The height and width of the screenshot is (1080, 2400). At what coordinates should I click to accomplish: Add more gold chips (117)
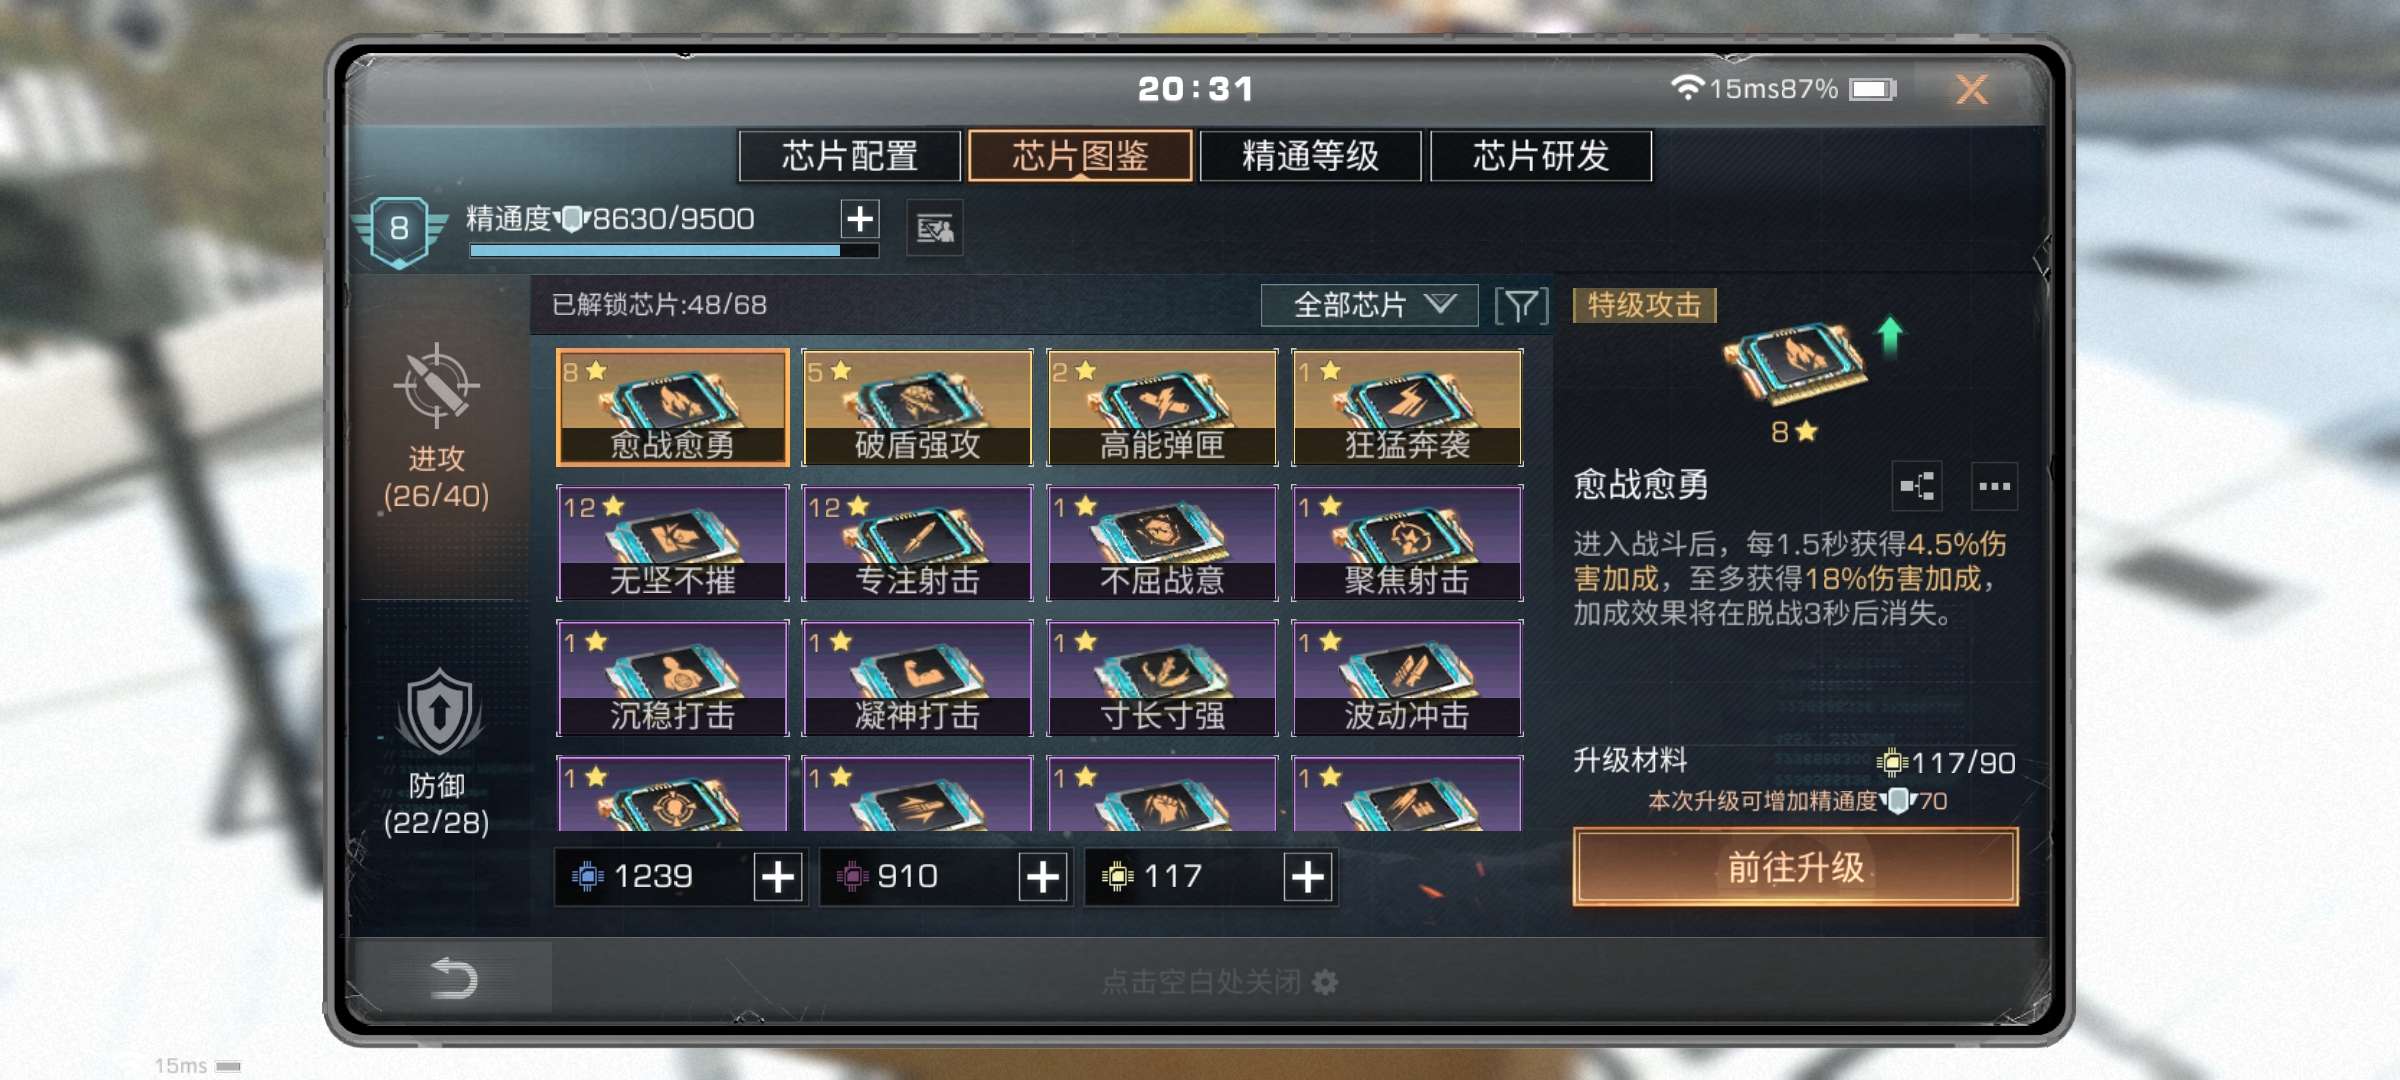(x=1308, y=877)
